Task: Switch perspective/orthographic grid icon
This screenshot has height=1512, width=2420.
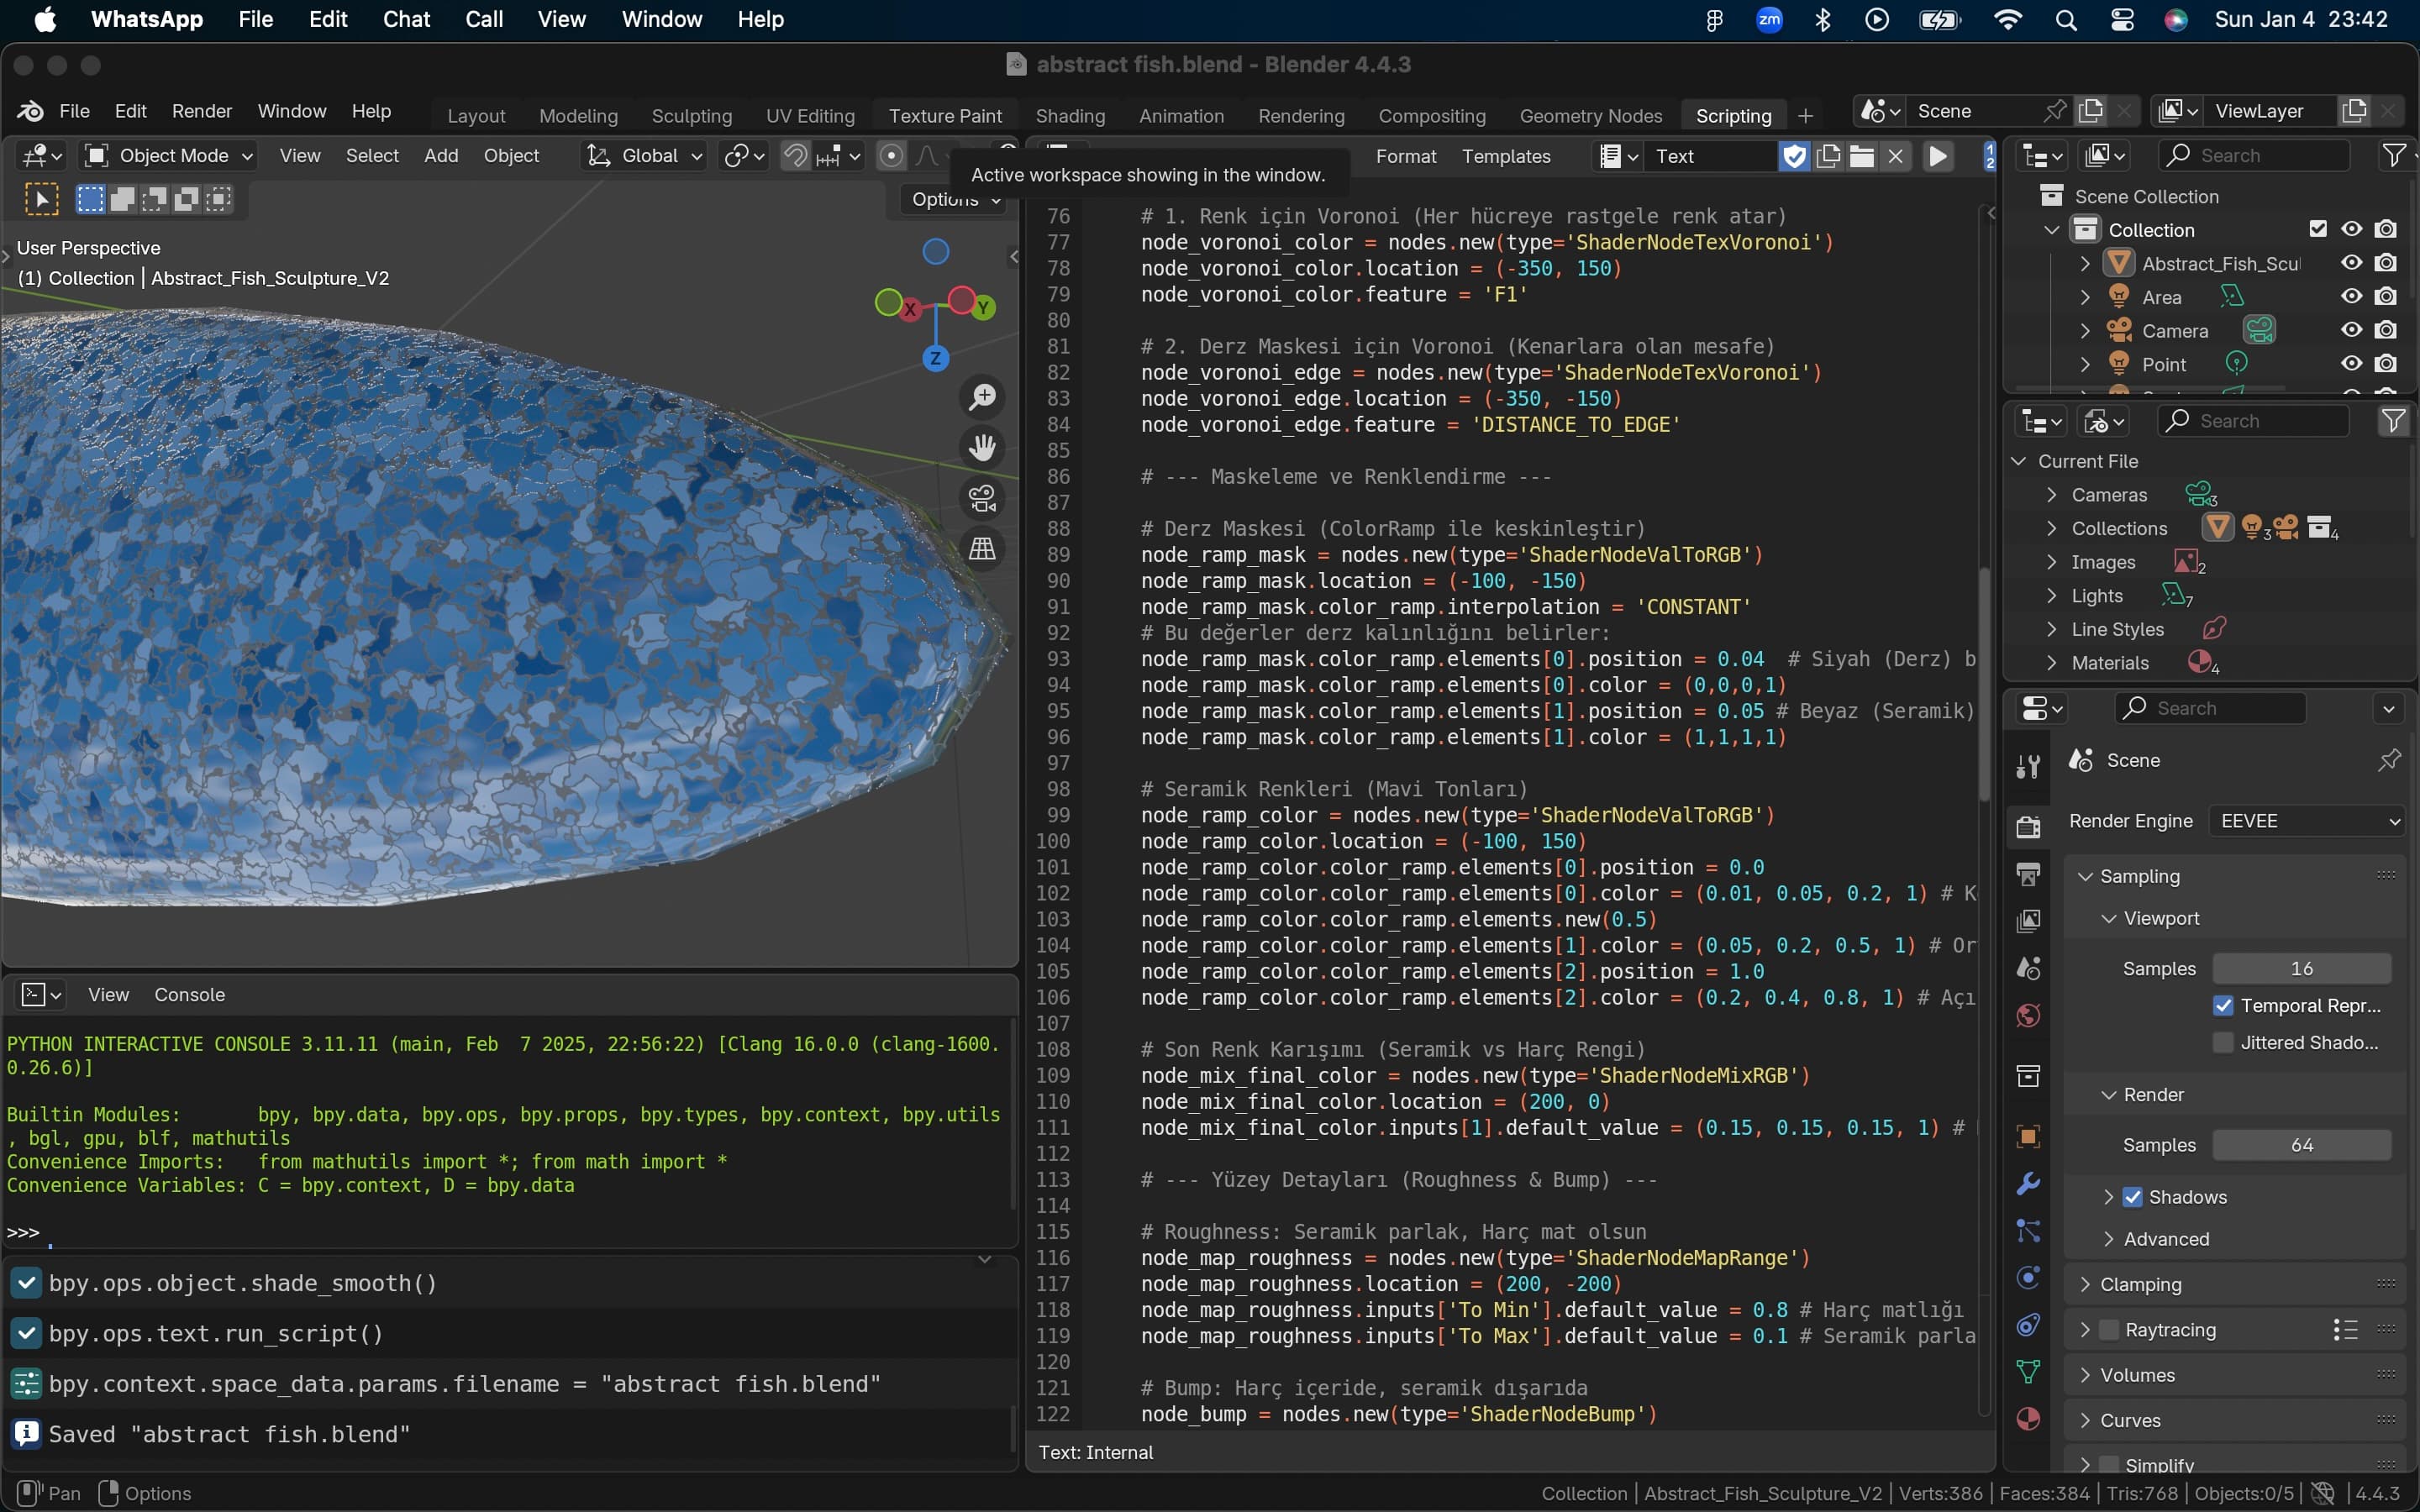Action: (983, 548)
